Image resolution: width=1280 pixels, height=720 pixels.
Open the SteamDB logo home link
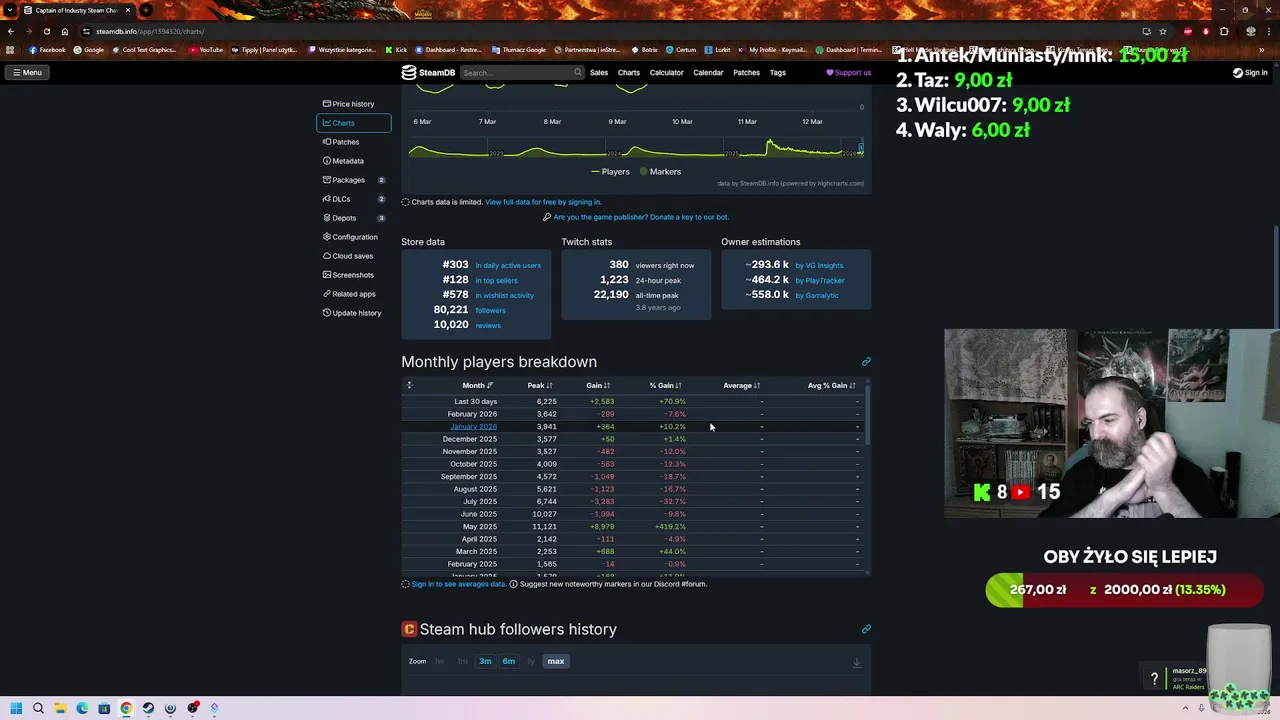428,72
